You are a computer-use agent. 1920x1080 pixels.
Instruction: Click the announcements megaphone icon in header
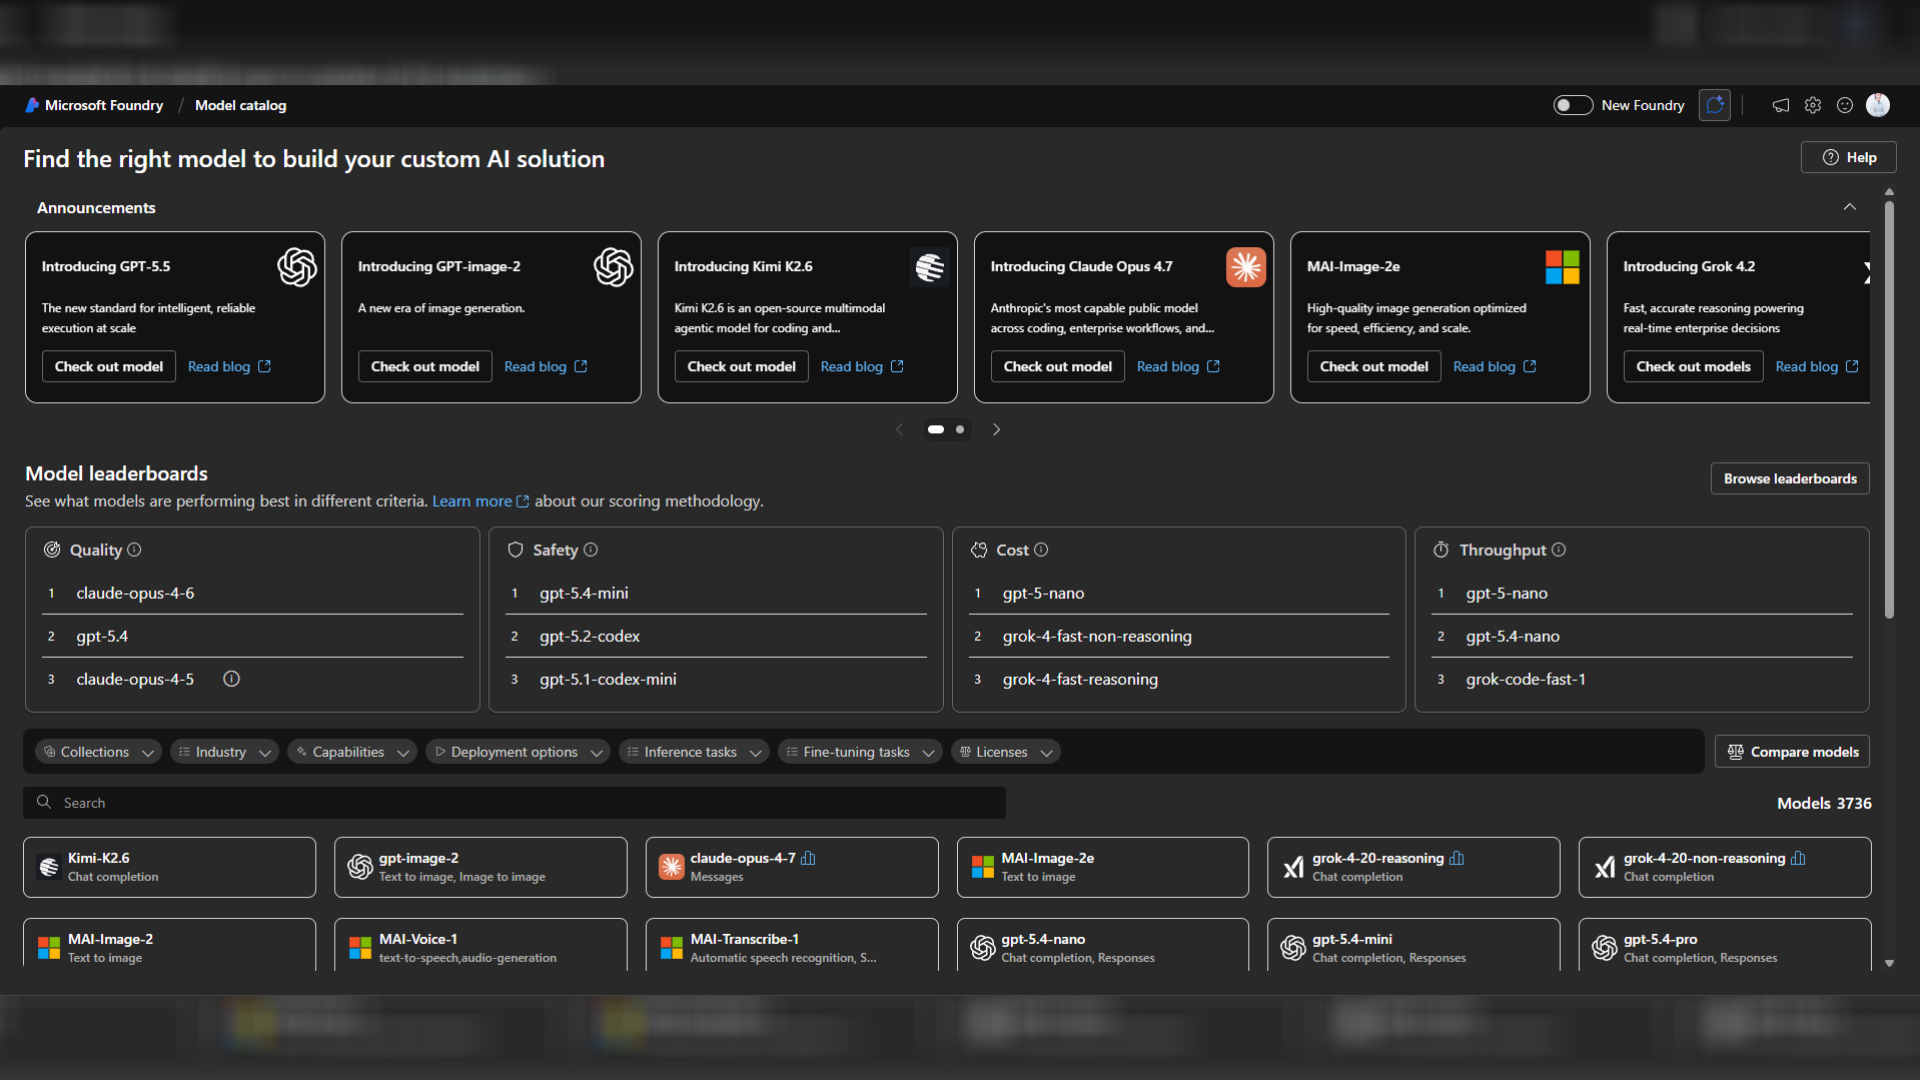click(x=1781, y=105)
